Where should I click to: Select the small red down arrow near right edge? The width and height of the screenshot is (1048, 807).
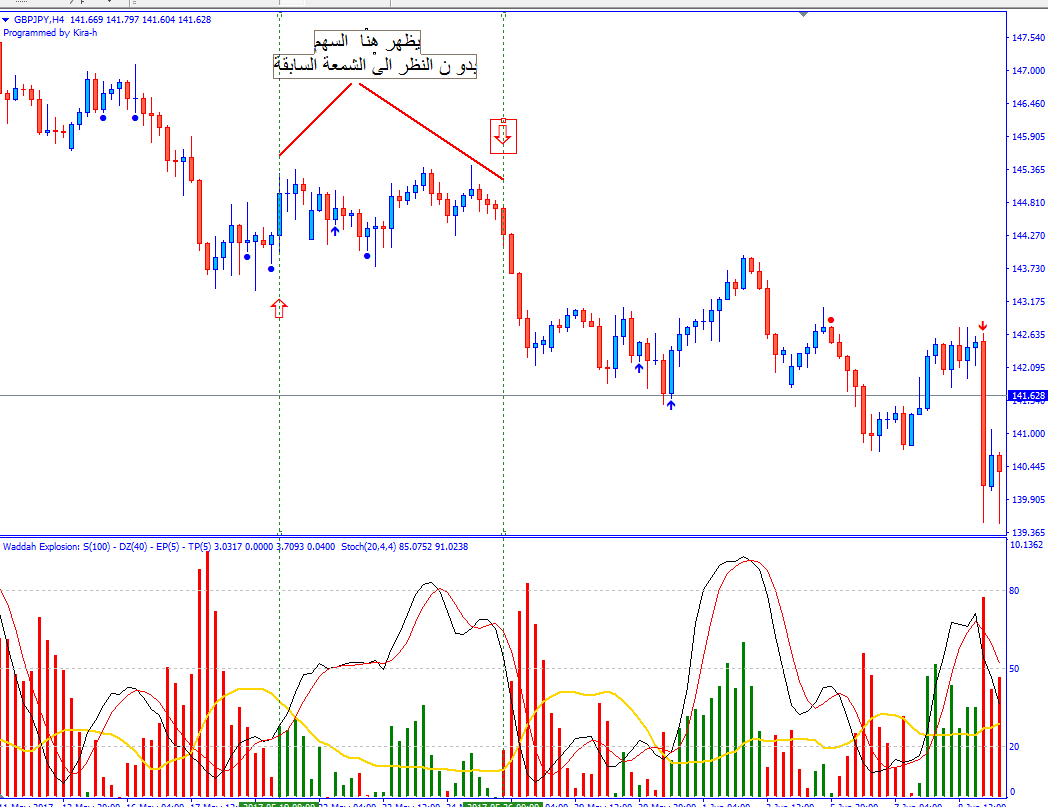983,326
